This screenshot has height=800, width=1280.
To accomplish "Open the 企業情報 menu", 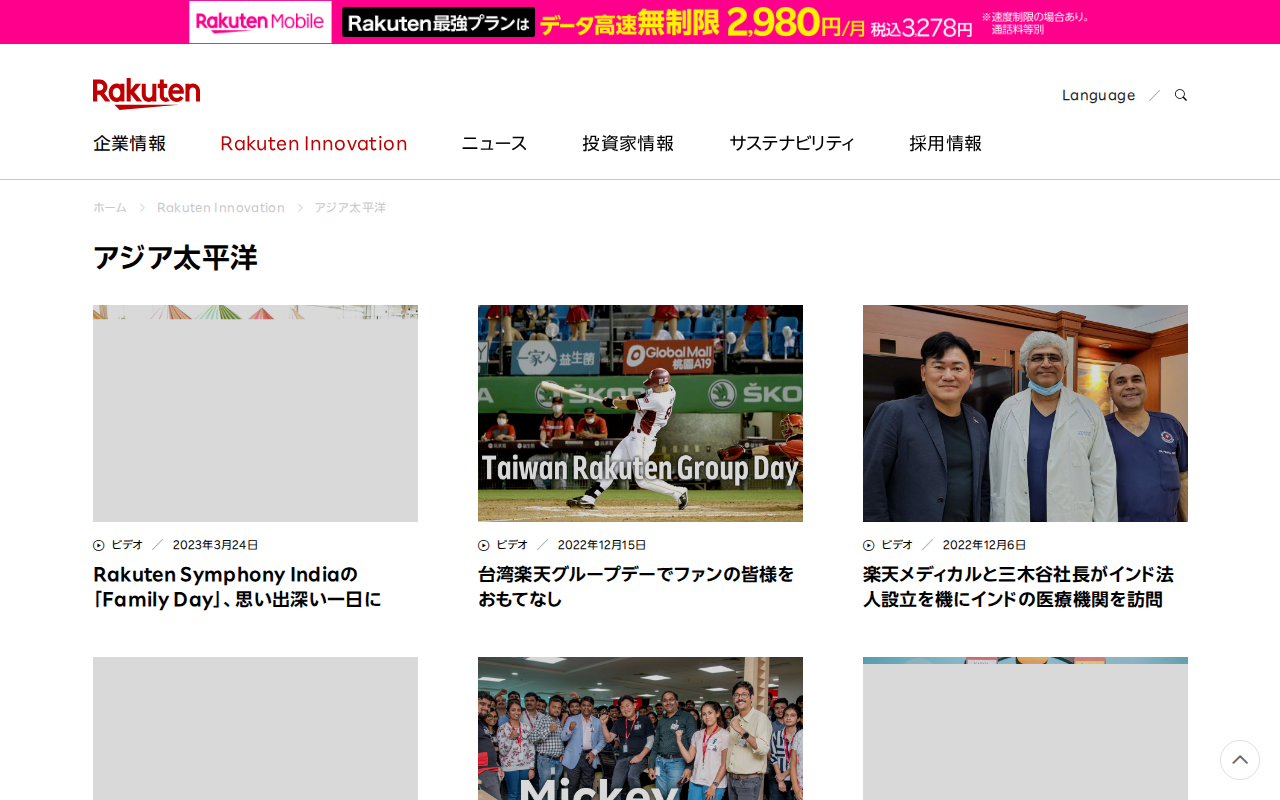I will (130, 143).
